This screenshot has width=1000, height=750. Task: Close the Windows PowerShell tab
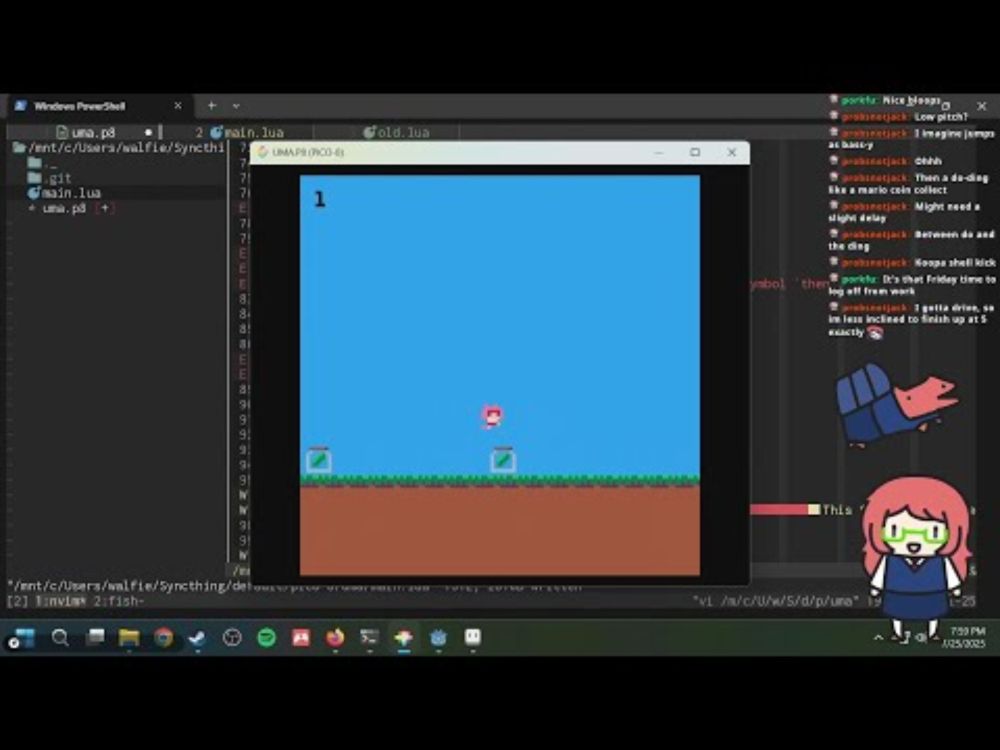[178, 106]
